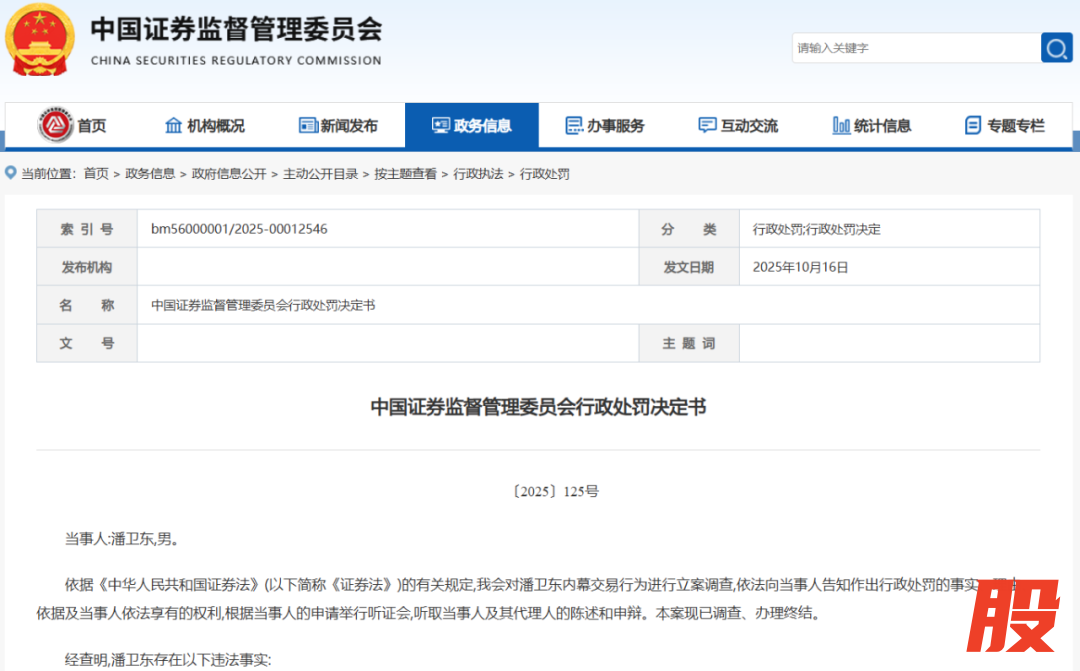Click the CSRC national emblem logo
Screen dimensions: 1080x671
[x=40, y=40]
